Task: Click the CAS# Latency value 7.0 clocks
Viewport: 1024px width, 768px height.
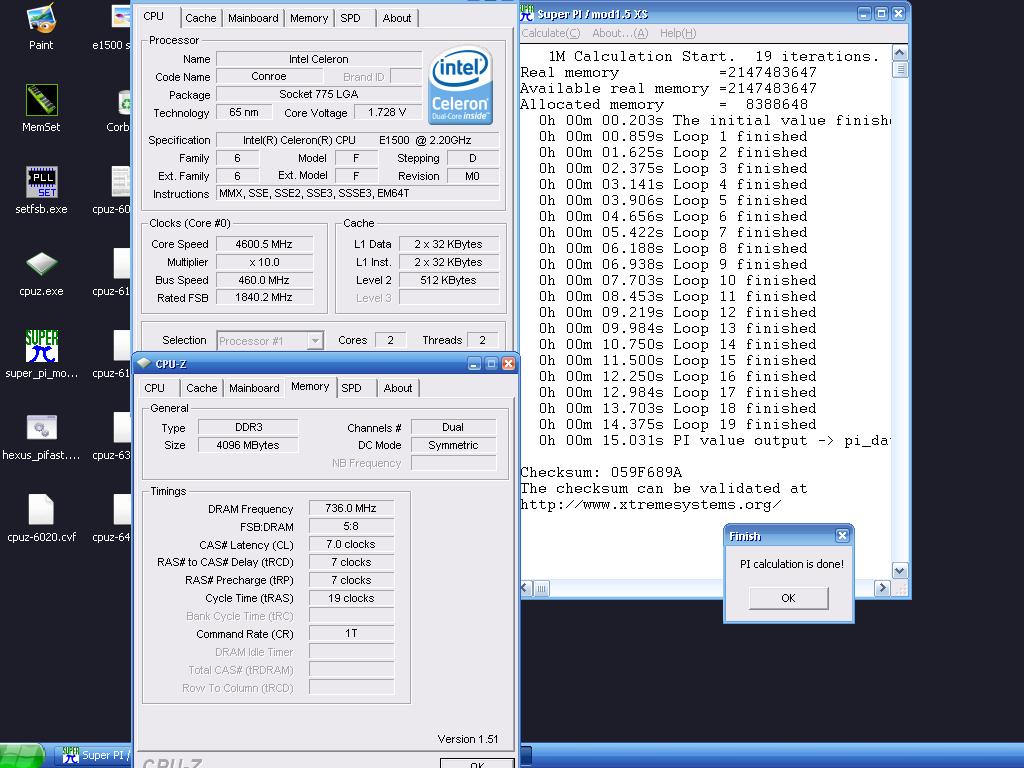Action: 351,544
